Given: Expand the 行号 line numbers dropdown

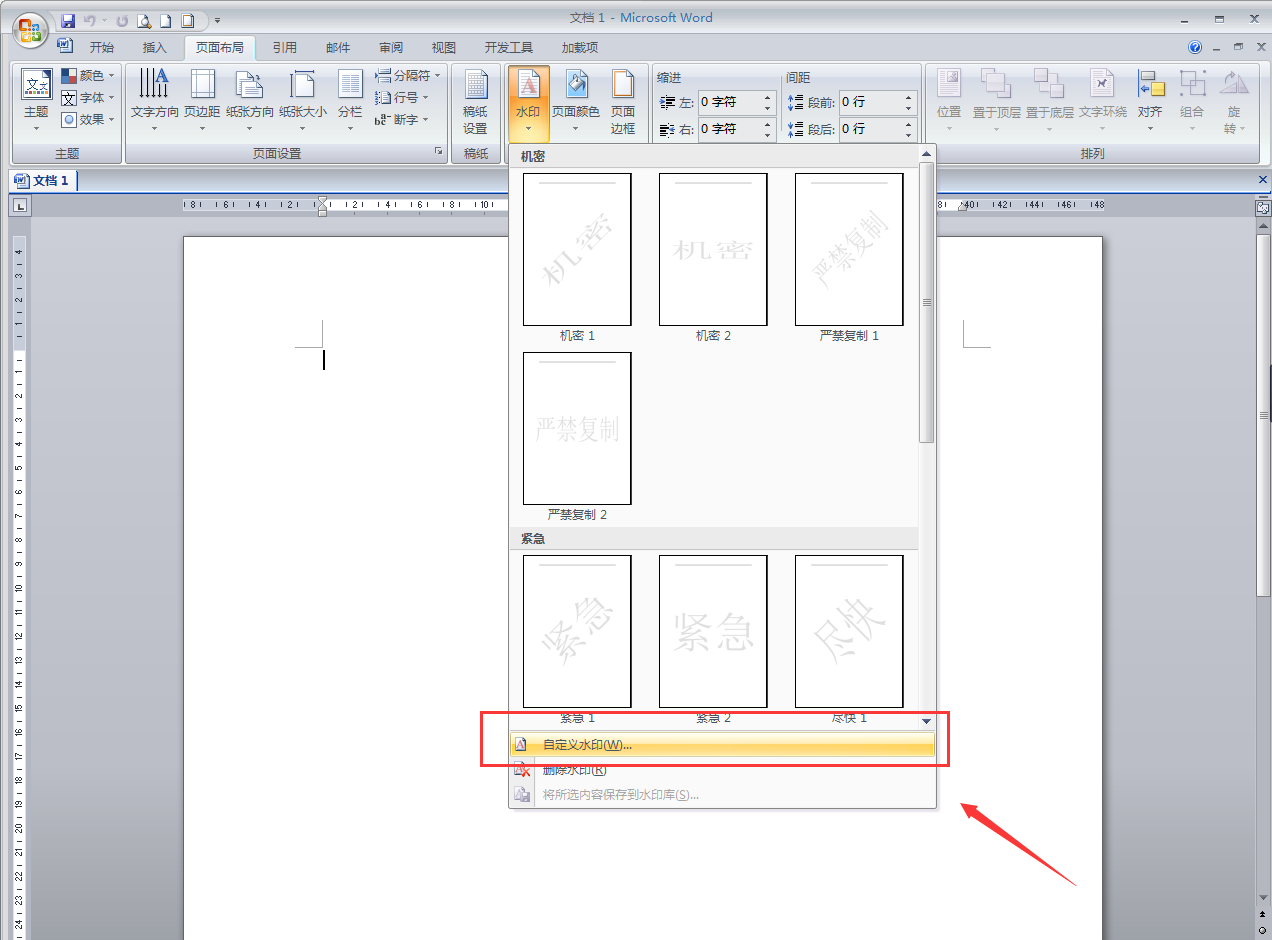Looking at the screenshot, I should [x=401, y=98].
